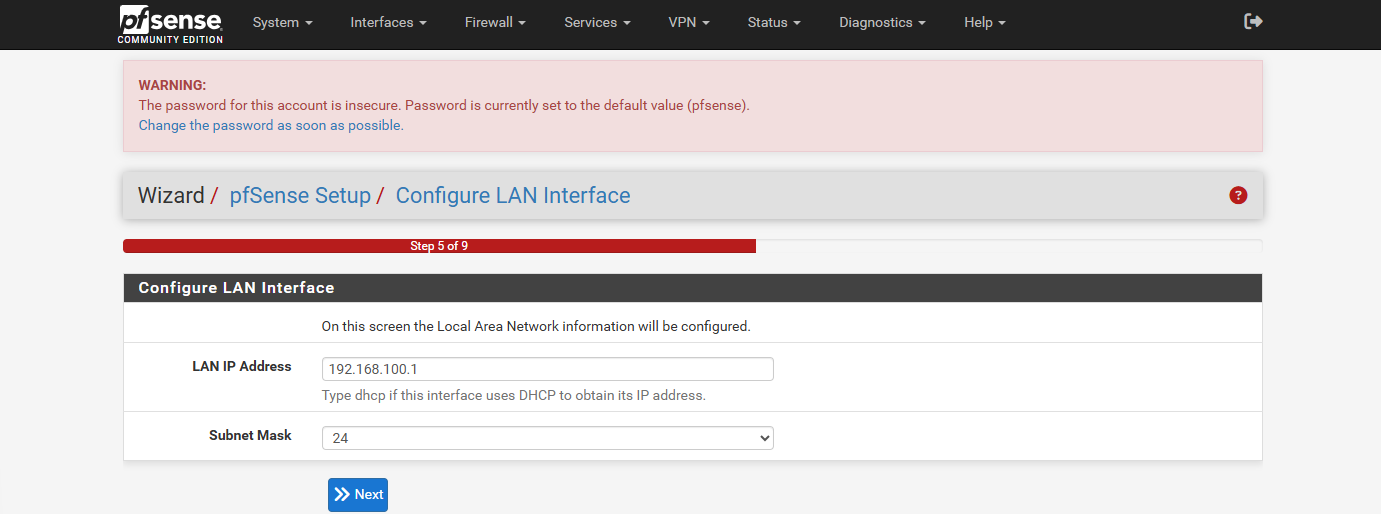Click the logout icon in the navbar
Image resolution: width=1381 pixels, height=514 pixels.
1253,21
